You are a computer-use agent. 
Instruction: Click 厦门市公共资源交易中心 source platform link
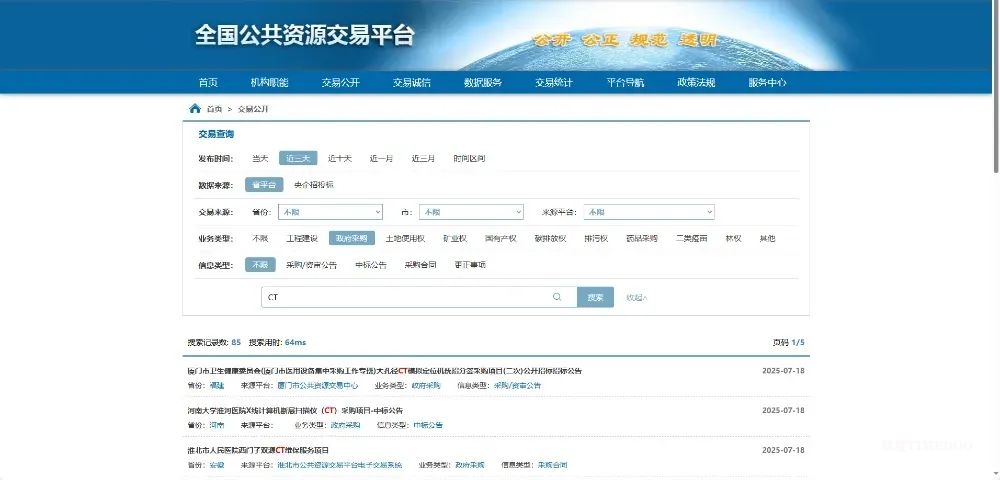(x=318, y=386)
